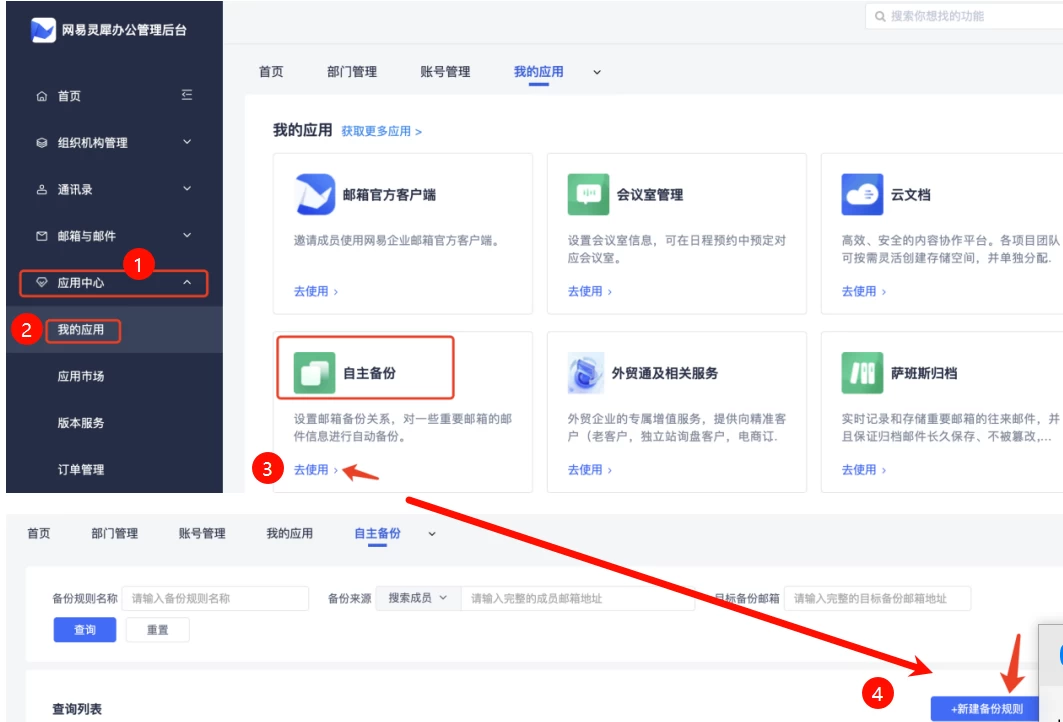Click the 外贸通及相关服务 app icon
Viewport: 1063px width, 722px height.
coord(586,373)
